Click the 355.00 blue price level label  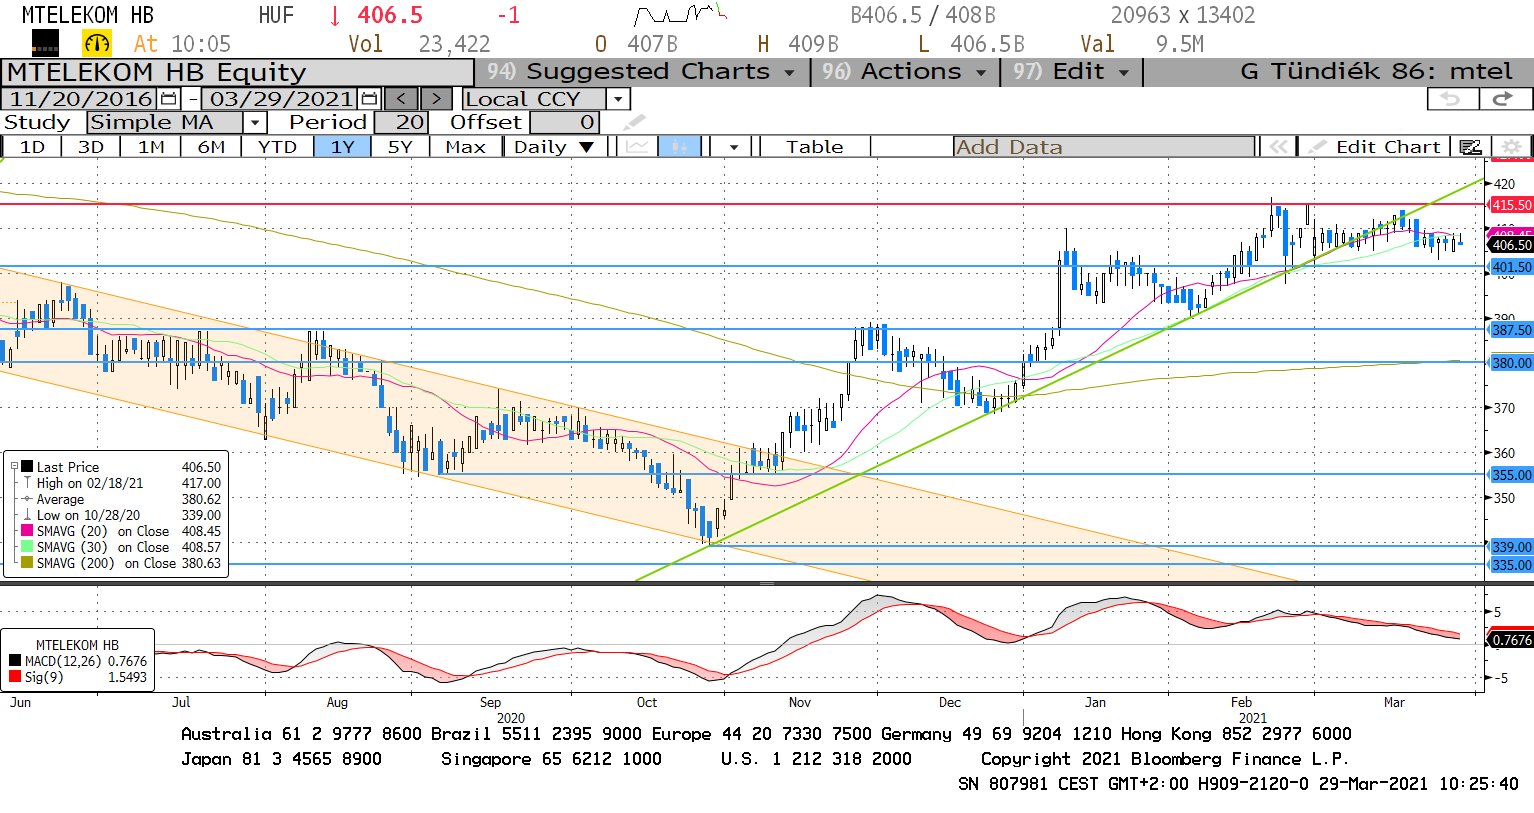pyautogui.click(x=1511, y=475)
